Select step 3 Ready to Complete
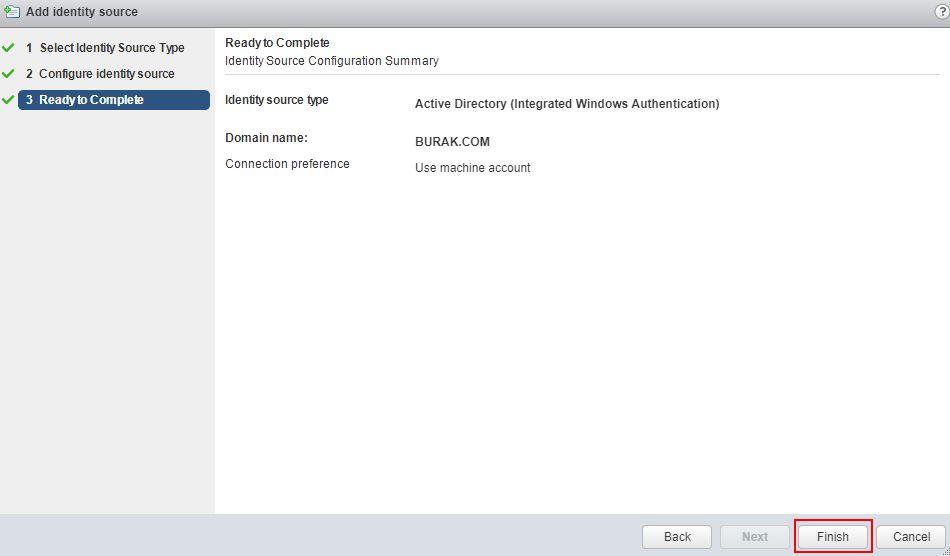950x556 pixels. pyautogui.click(x=114, y=100)
